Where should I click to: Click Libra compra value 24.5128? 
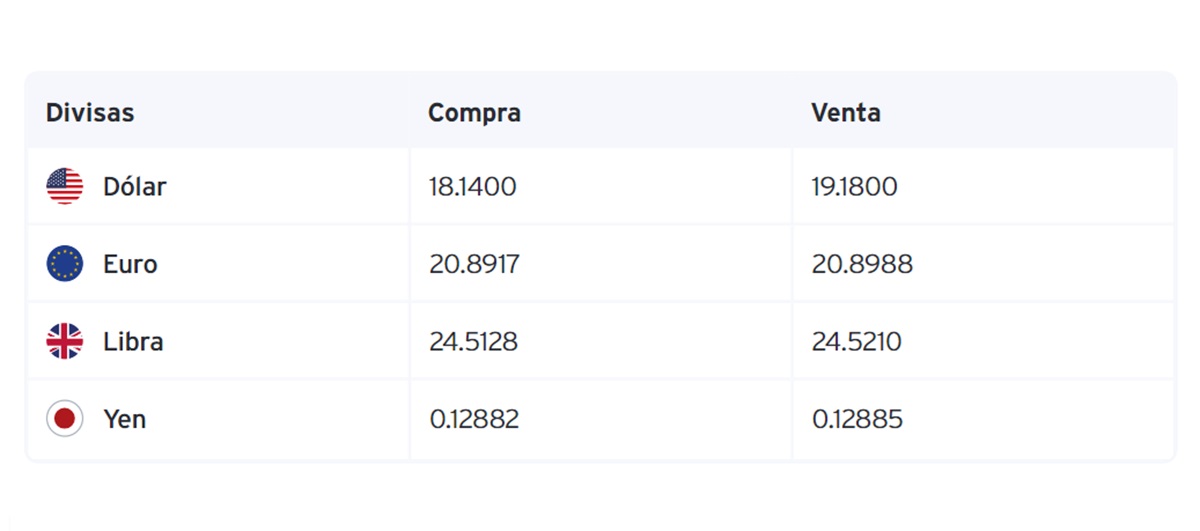pos(474,341)
